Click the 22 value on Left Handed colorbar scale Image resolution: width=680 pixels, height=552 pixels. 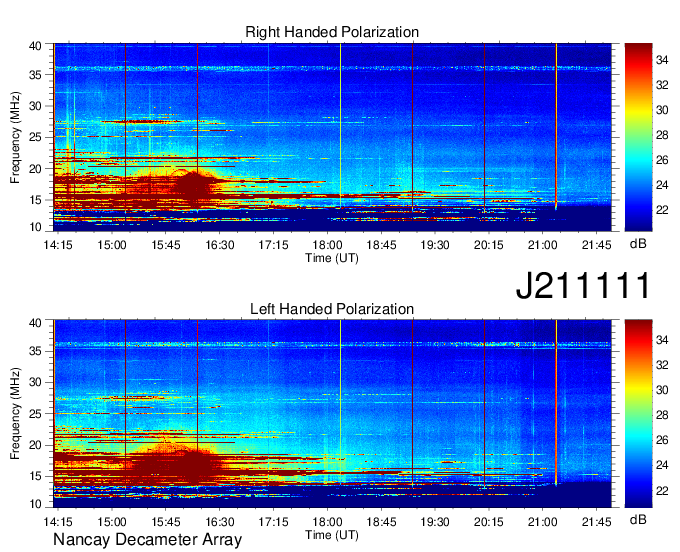pos(662,491)
